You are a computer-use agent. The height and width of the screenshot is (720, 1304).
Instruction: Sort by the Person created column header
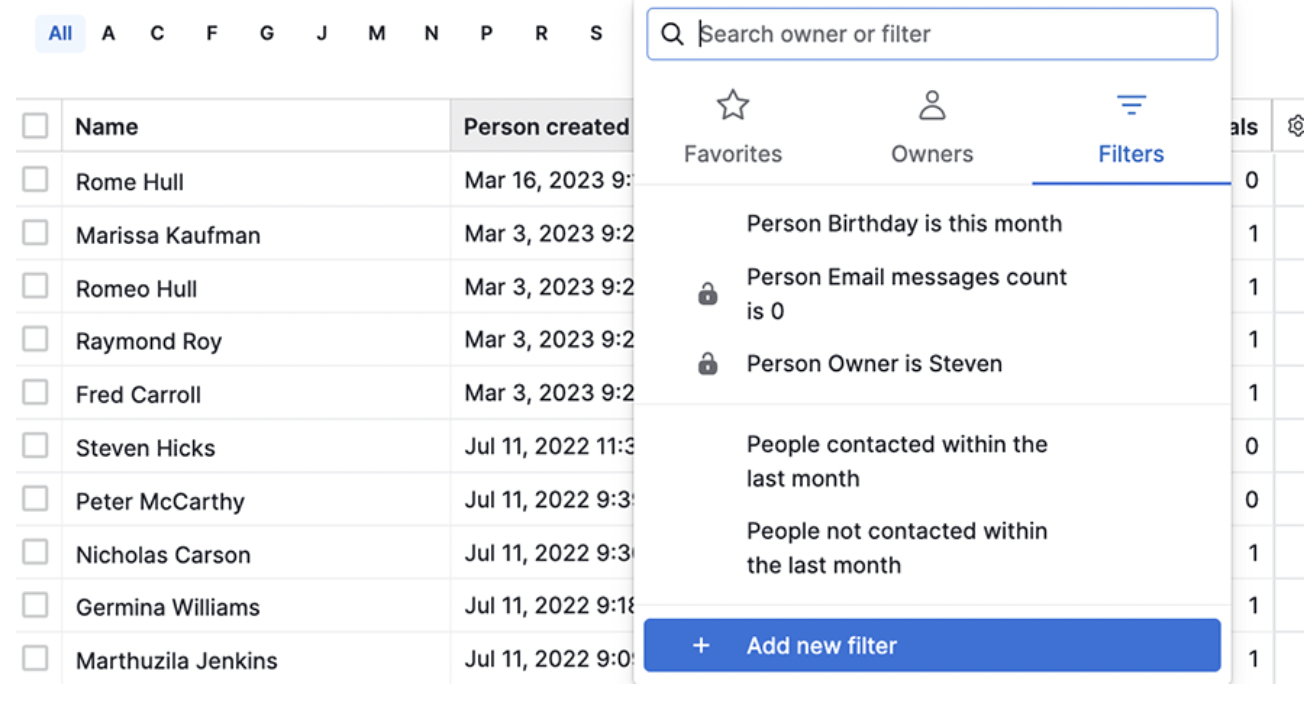(546, 127)
